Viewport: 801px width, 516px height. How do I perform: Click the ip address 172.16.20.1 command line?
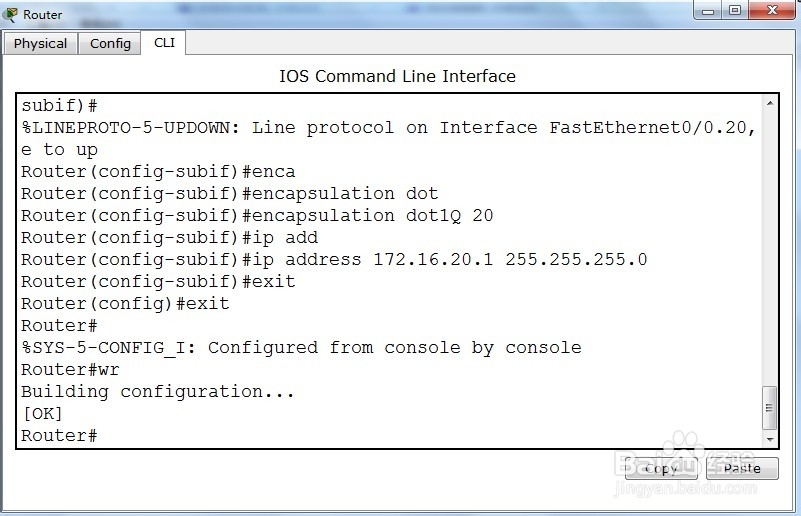[334, 260]
